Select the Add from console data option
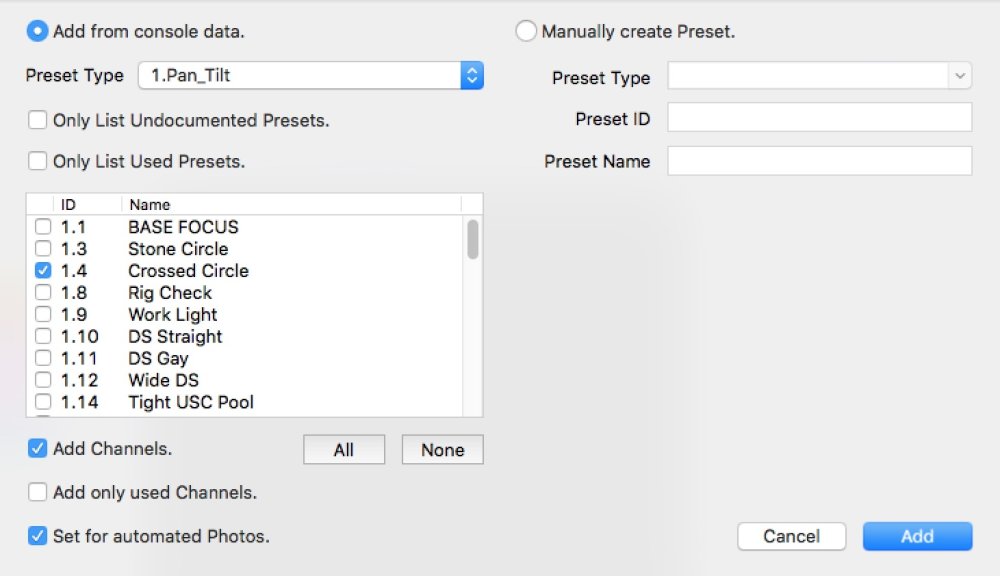This screenshot has height=576, width=1000. (x=37, y=31)
